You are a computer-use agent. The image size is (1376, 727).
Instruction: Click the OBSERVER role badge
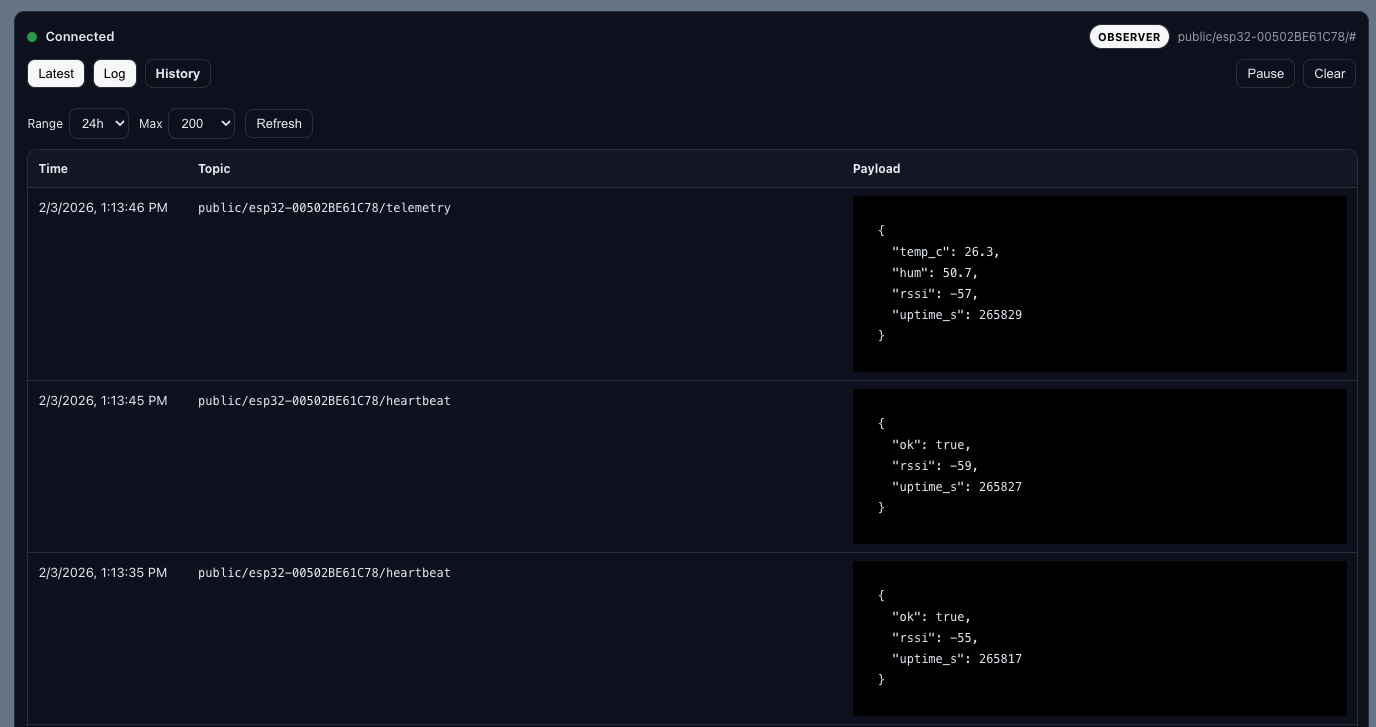1129,37
